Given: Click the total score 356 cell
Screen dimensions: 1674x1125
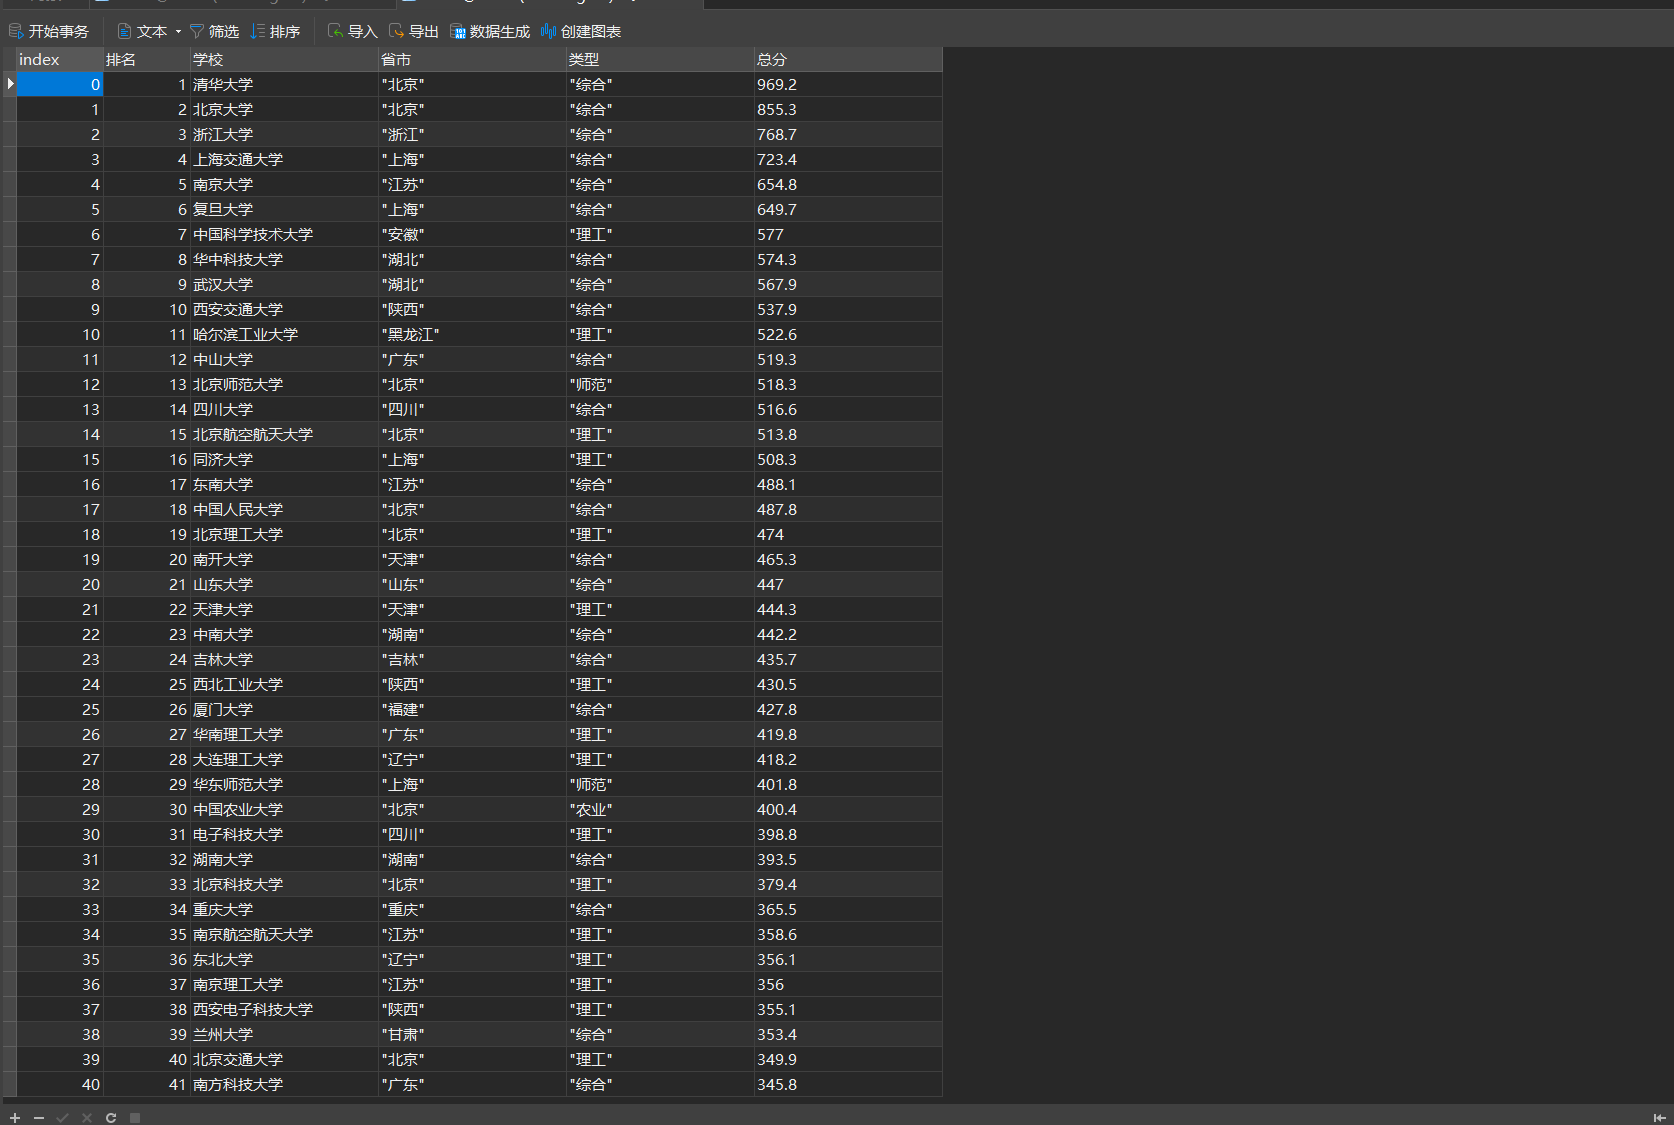Looking at the screenshot, I should click(848, 984).
